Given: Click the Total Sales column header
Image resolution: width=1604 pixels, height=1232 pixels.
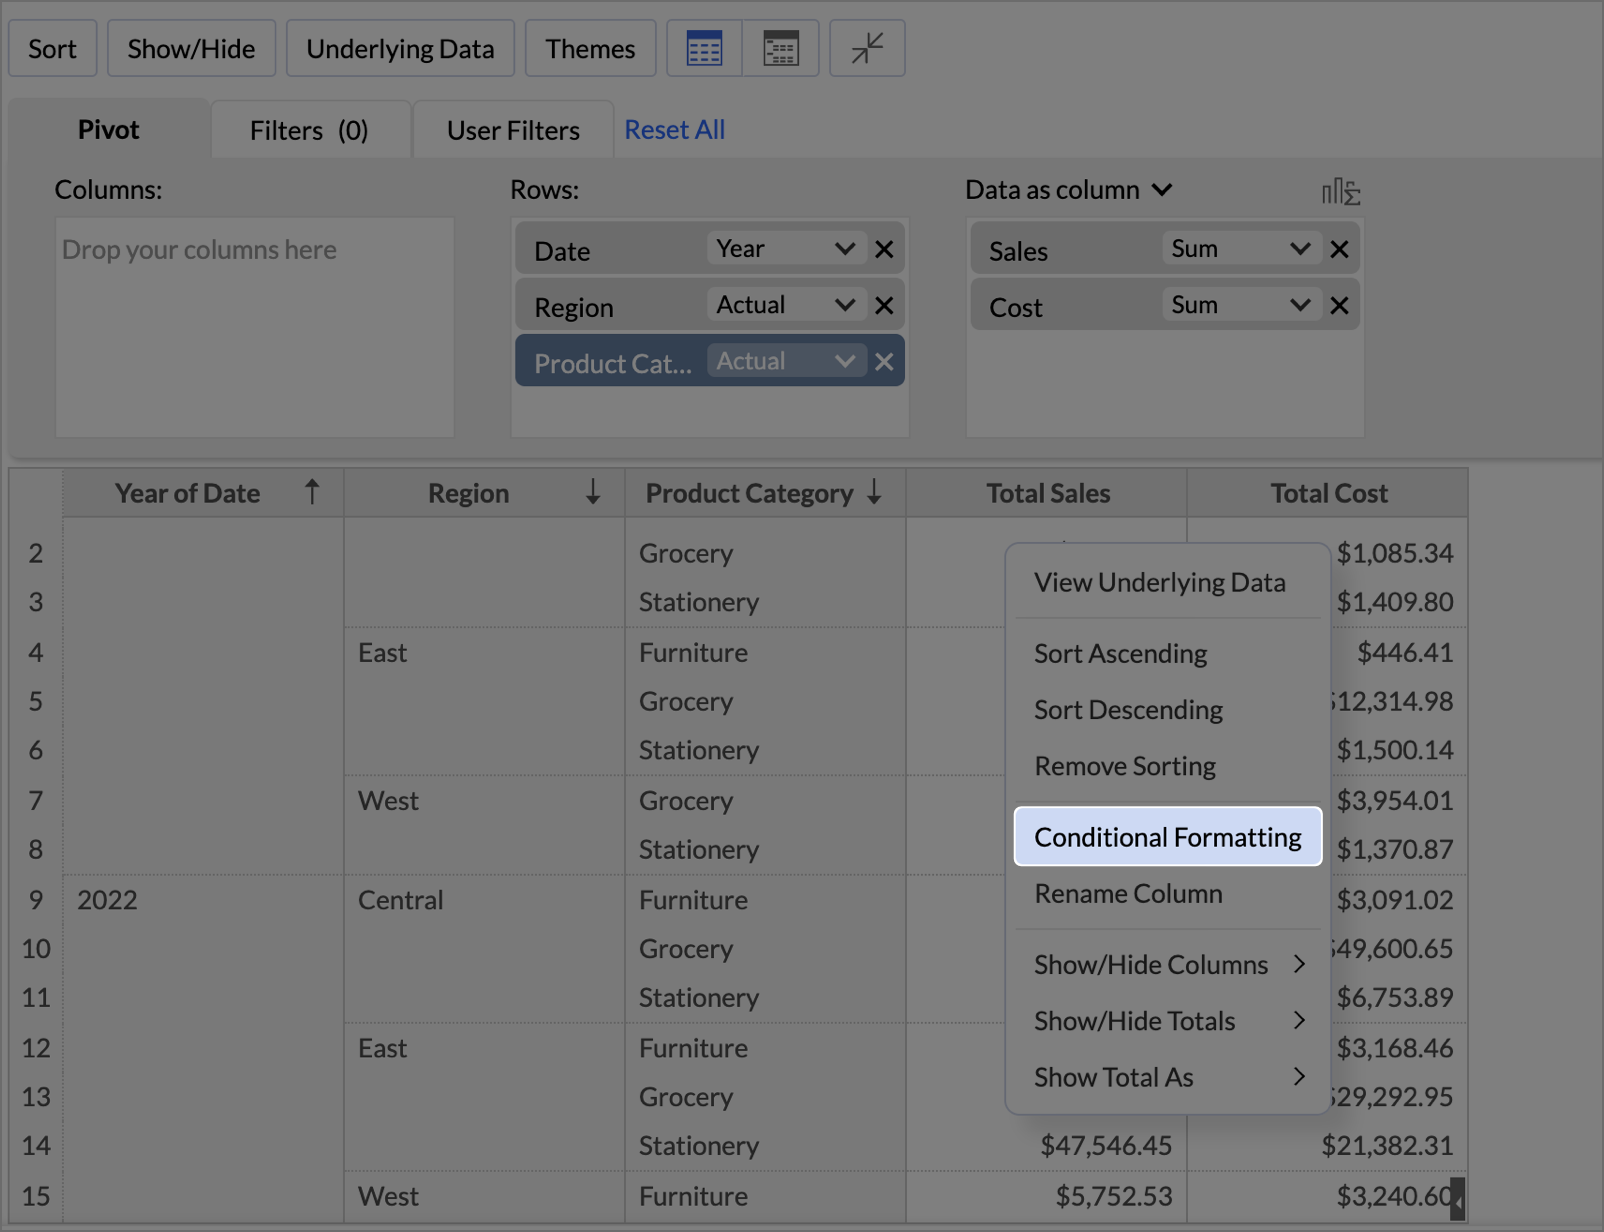Looking at the screenshot, I should tap(1047, 493).
